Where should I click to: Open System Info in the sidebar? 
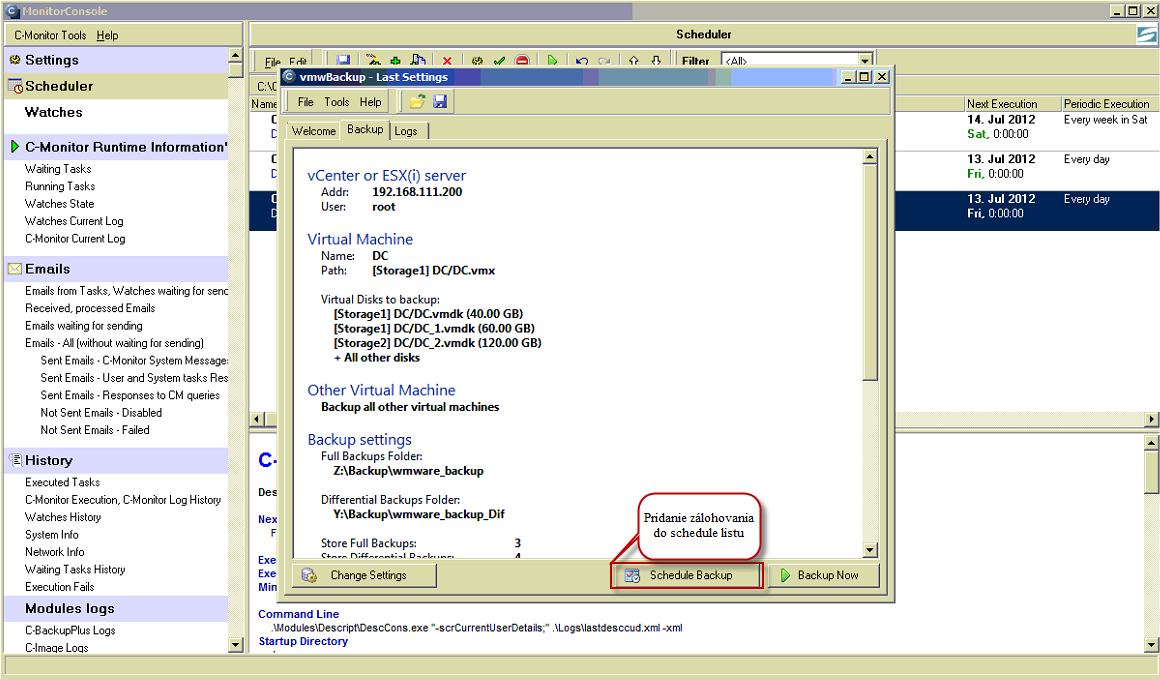pyautogui.click(x=52, y=535)
